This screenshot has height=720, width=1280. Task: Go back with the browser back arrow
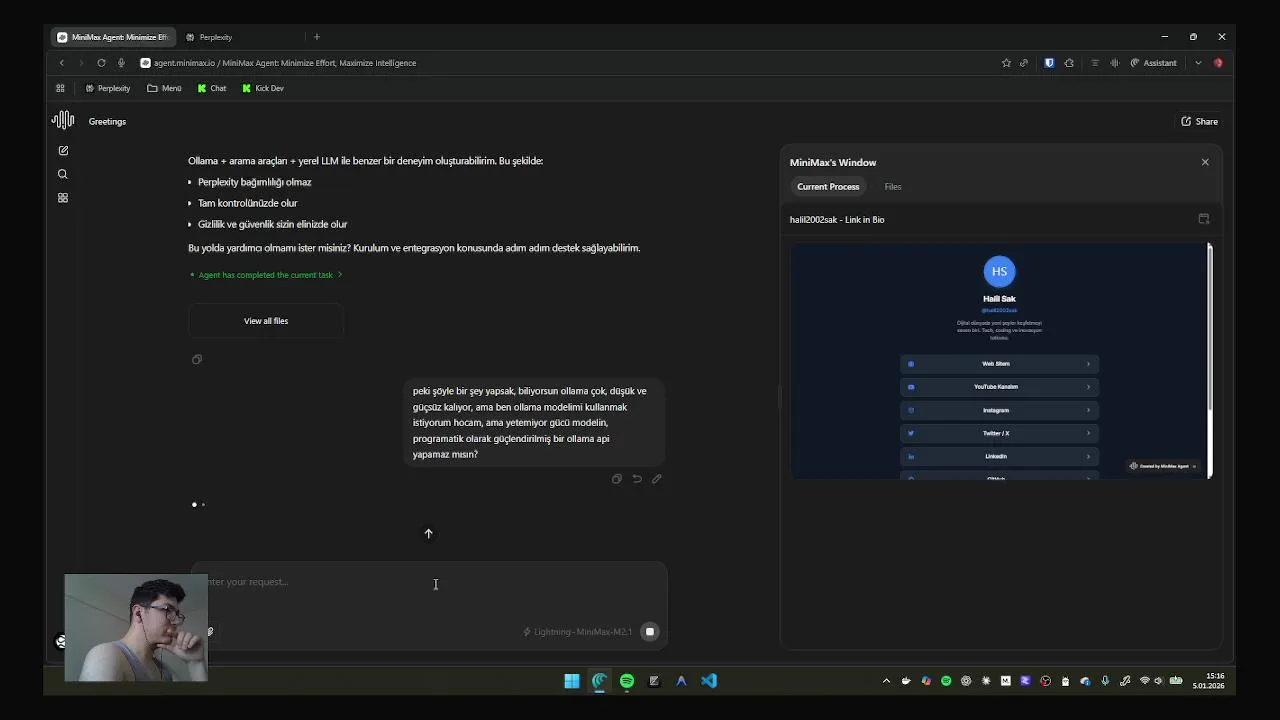click(61, 63)
